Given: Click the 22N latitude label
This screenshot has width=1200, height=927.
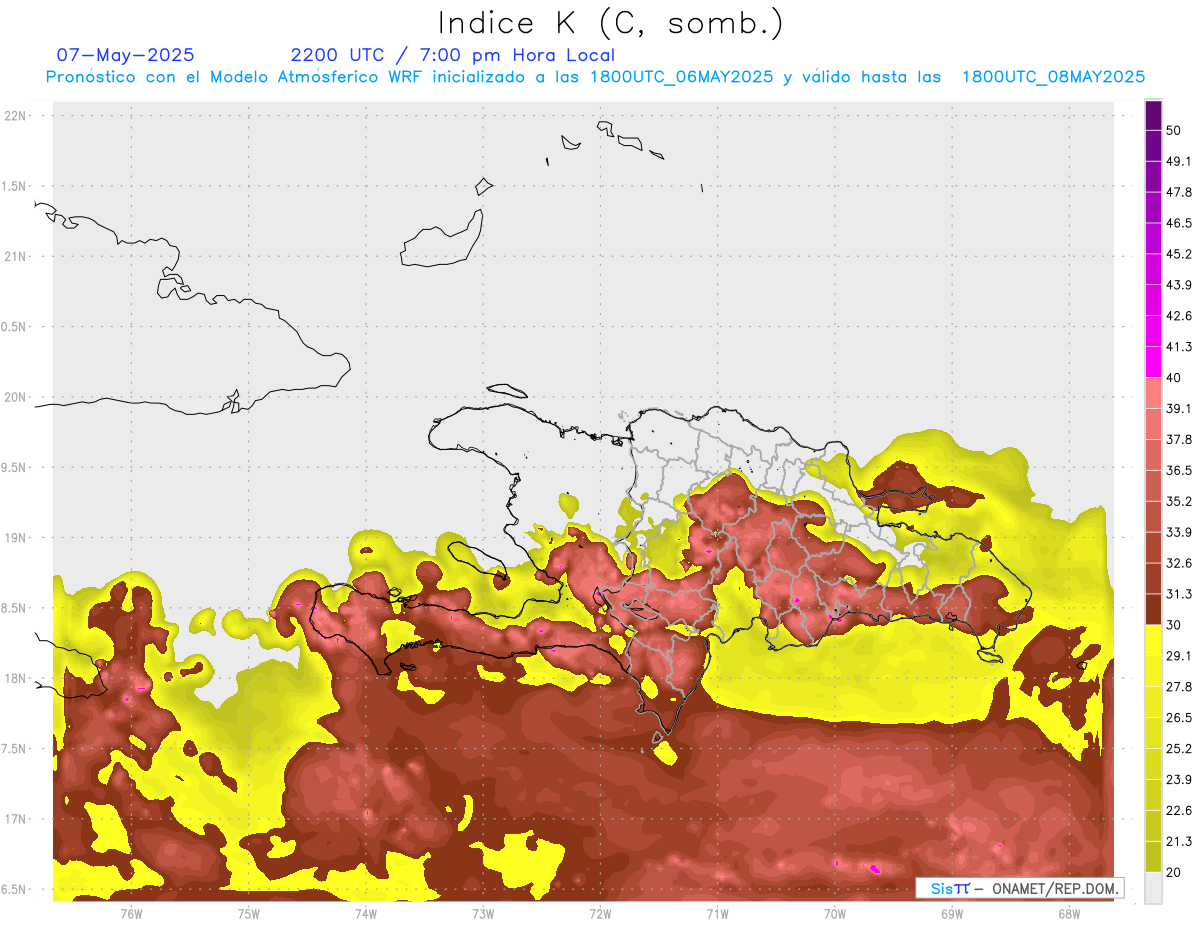Looking at the screenshot, I should click(x=17, y=116).
